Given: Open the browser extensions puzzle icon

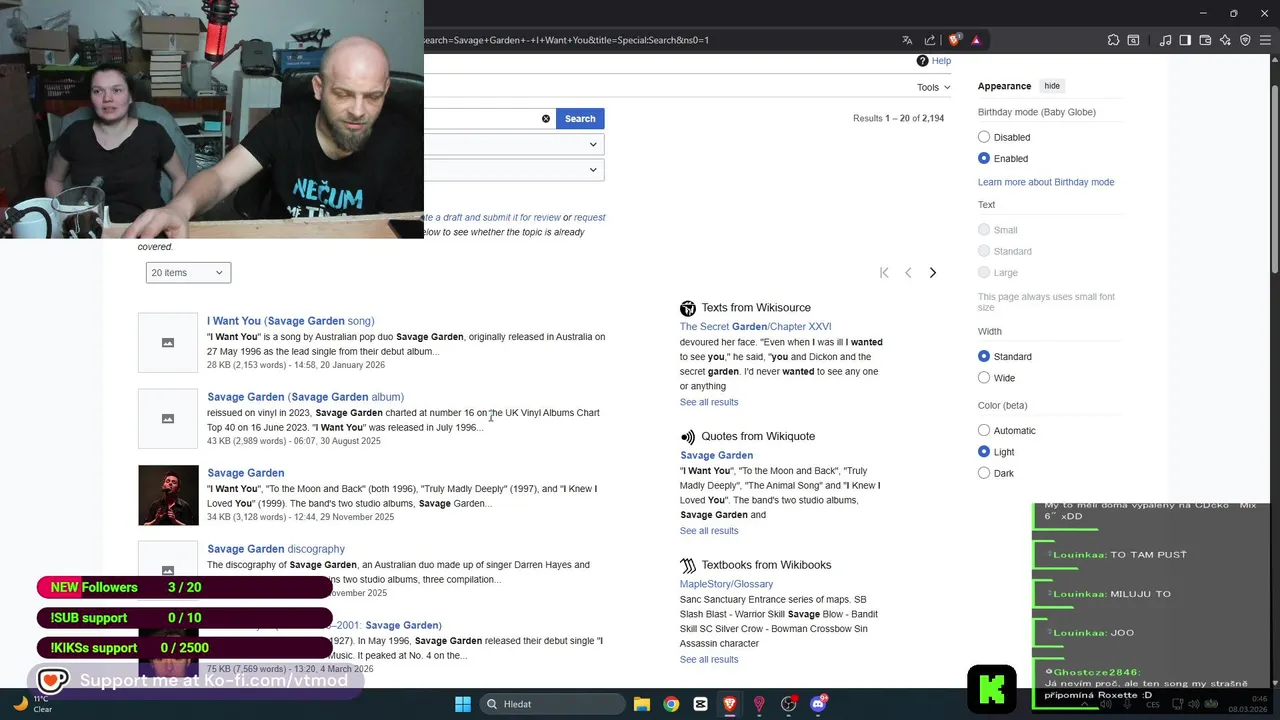Looking at the screenshot, I should coord(1113,40).
